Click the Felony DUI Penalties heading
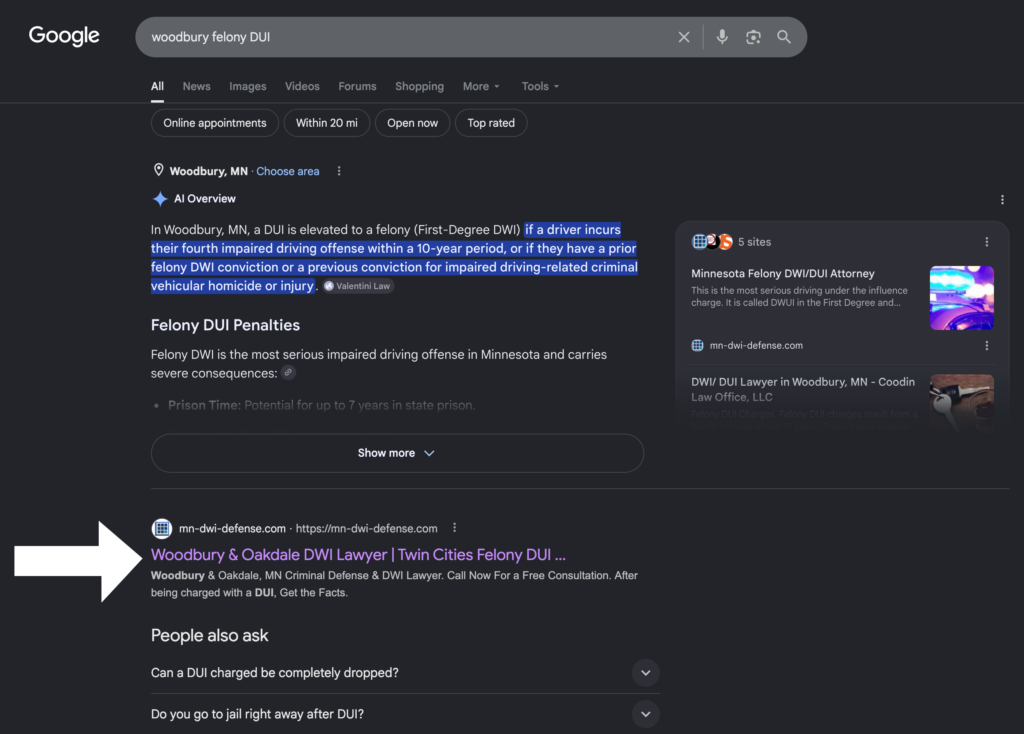1024x734 pixels. coord(225,325)
